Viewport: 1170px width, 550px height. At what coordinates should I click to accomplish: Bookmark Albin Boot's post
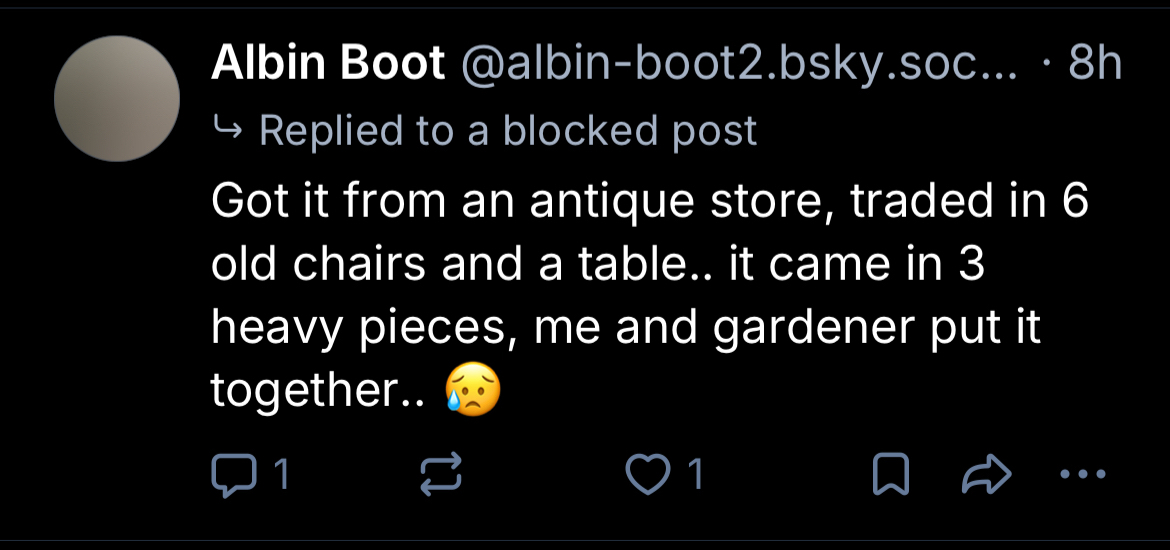click(x=889, y=475)
